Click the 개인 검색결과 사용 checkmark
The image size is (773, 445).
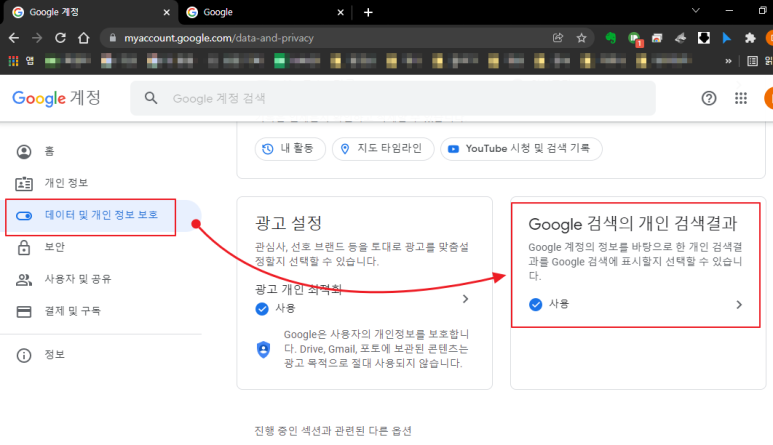tap(535, 305)
